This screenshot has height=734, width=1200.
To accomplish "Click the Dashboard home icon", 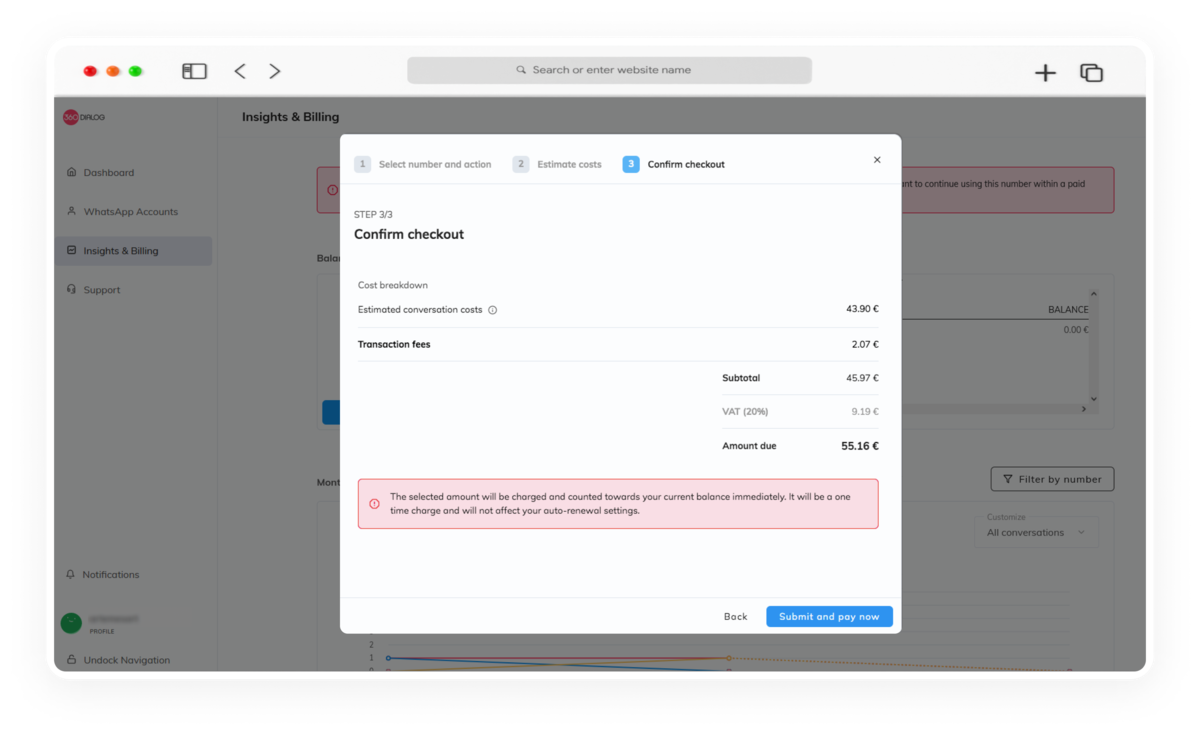I will [x=71, y=172].
